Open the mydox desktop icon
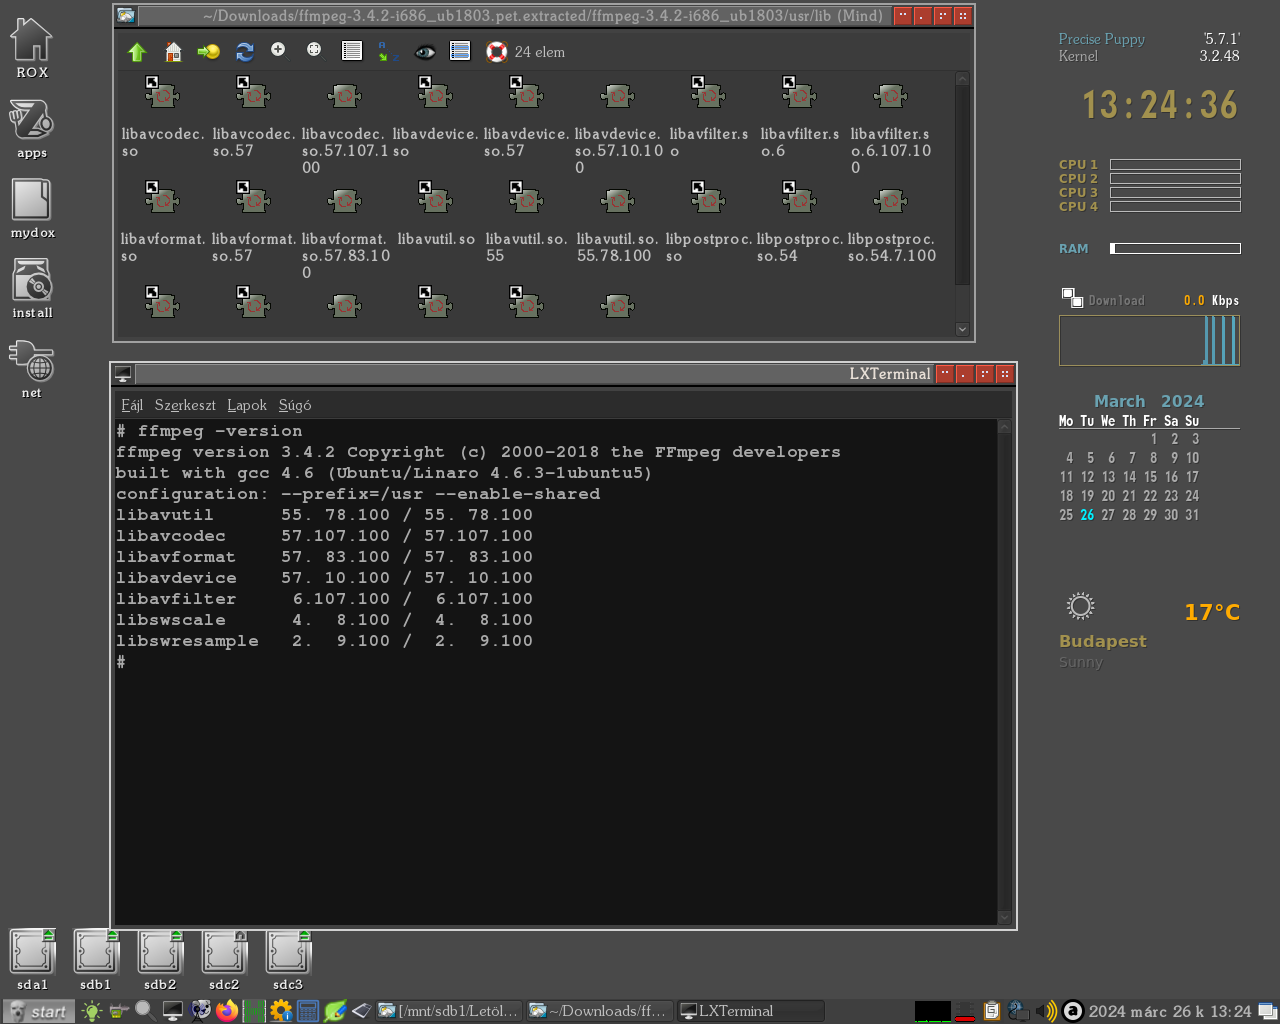This screenshot has width=1280, height=1024. coord(32,209)
